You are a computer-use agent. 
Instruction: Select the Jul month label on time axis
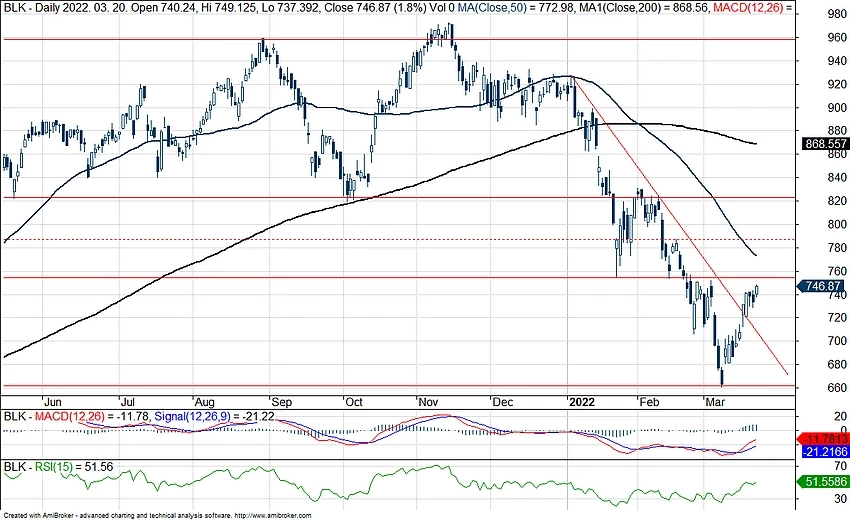127,402
